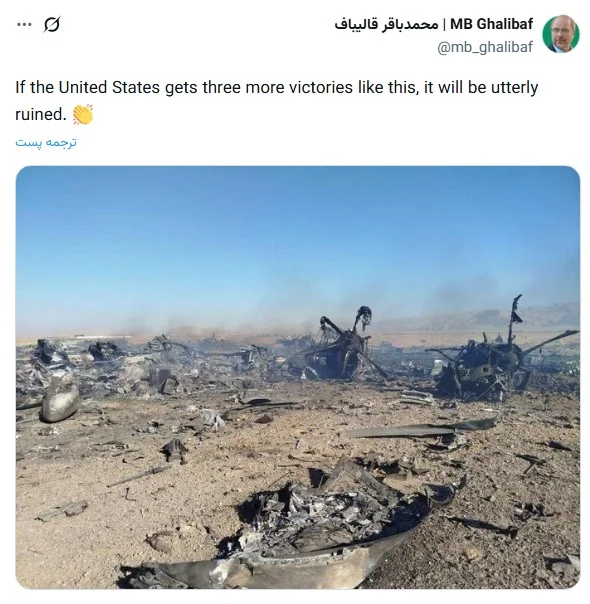Screen dimensions: 590x604
Task: Click the tweet text about United States victories
Action: (x=277, y=101)
